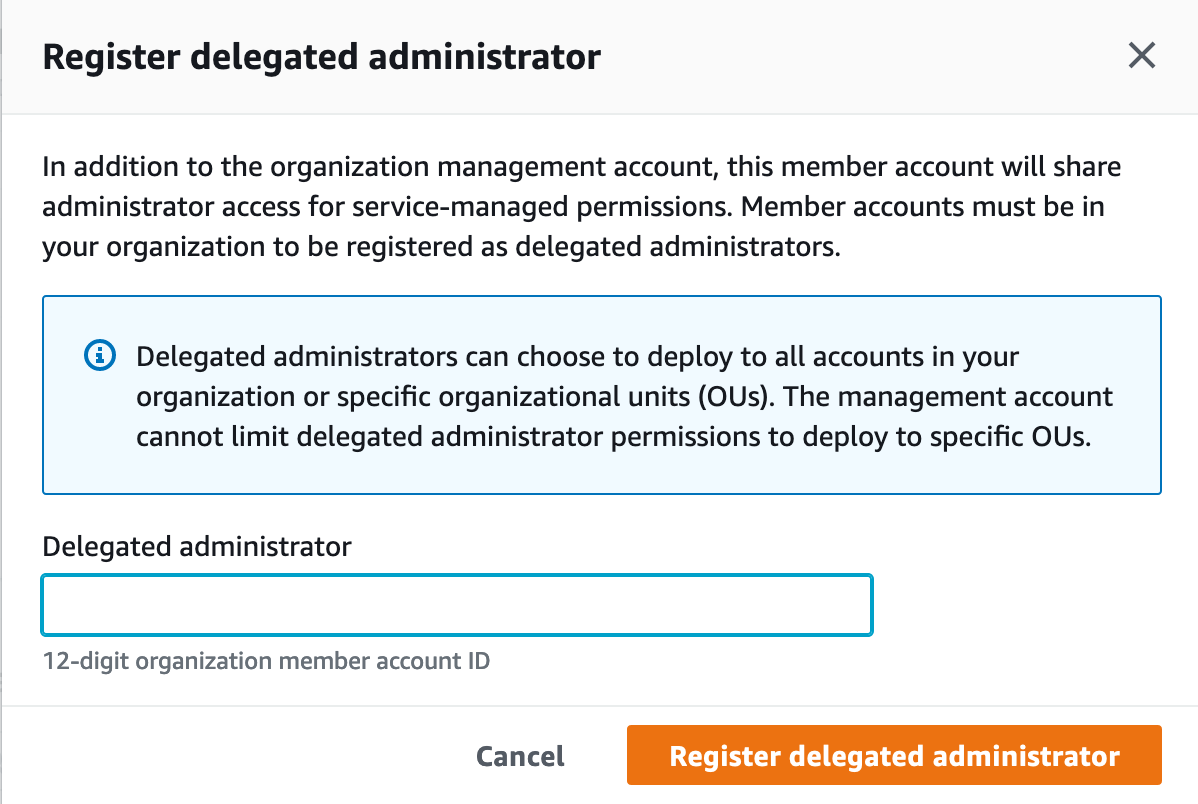Click inside the Delegated administrator input box
The height and width of the screenshot is (804, 1198).
pos(456,605)
